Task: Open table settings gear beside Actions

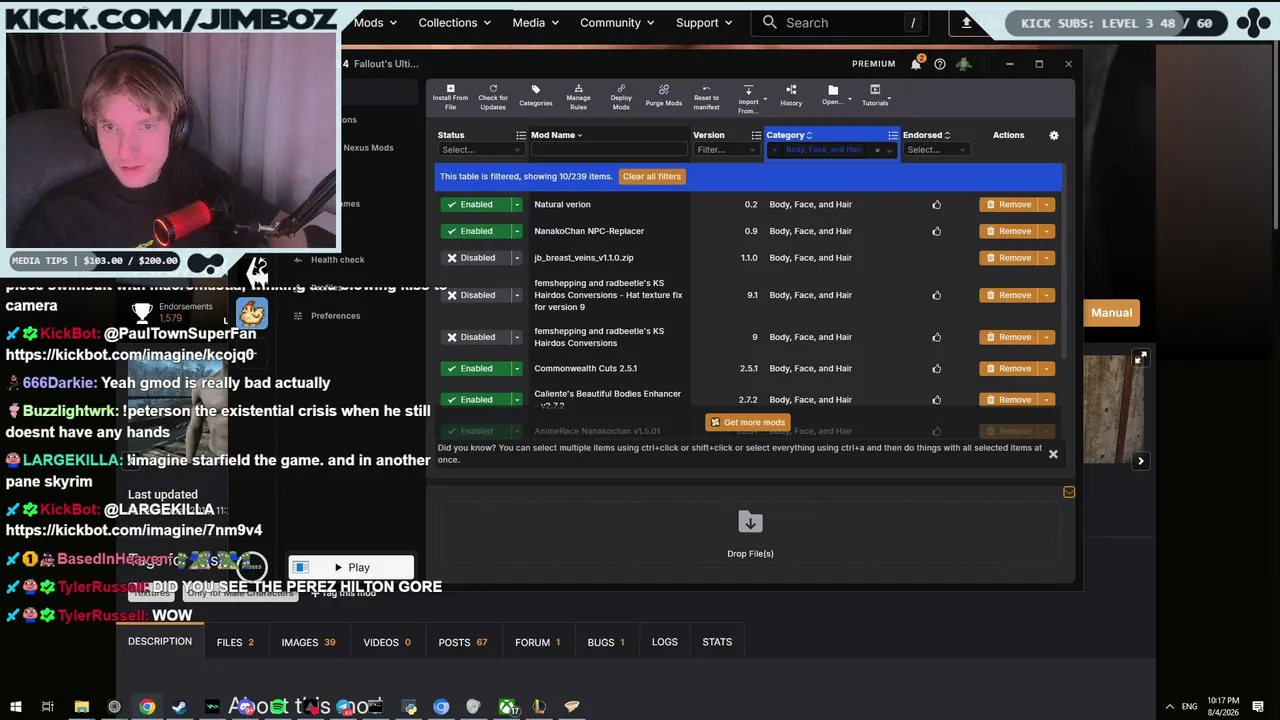Action: (1053, 135)
